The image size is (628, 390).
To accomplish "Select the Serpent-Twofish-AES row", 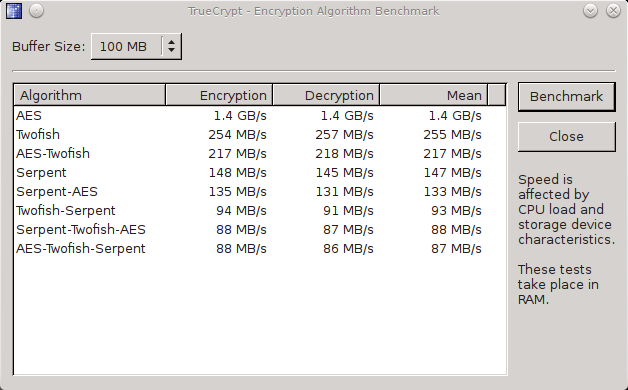I will (x=260, y=230).
